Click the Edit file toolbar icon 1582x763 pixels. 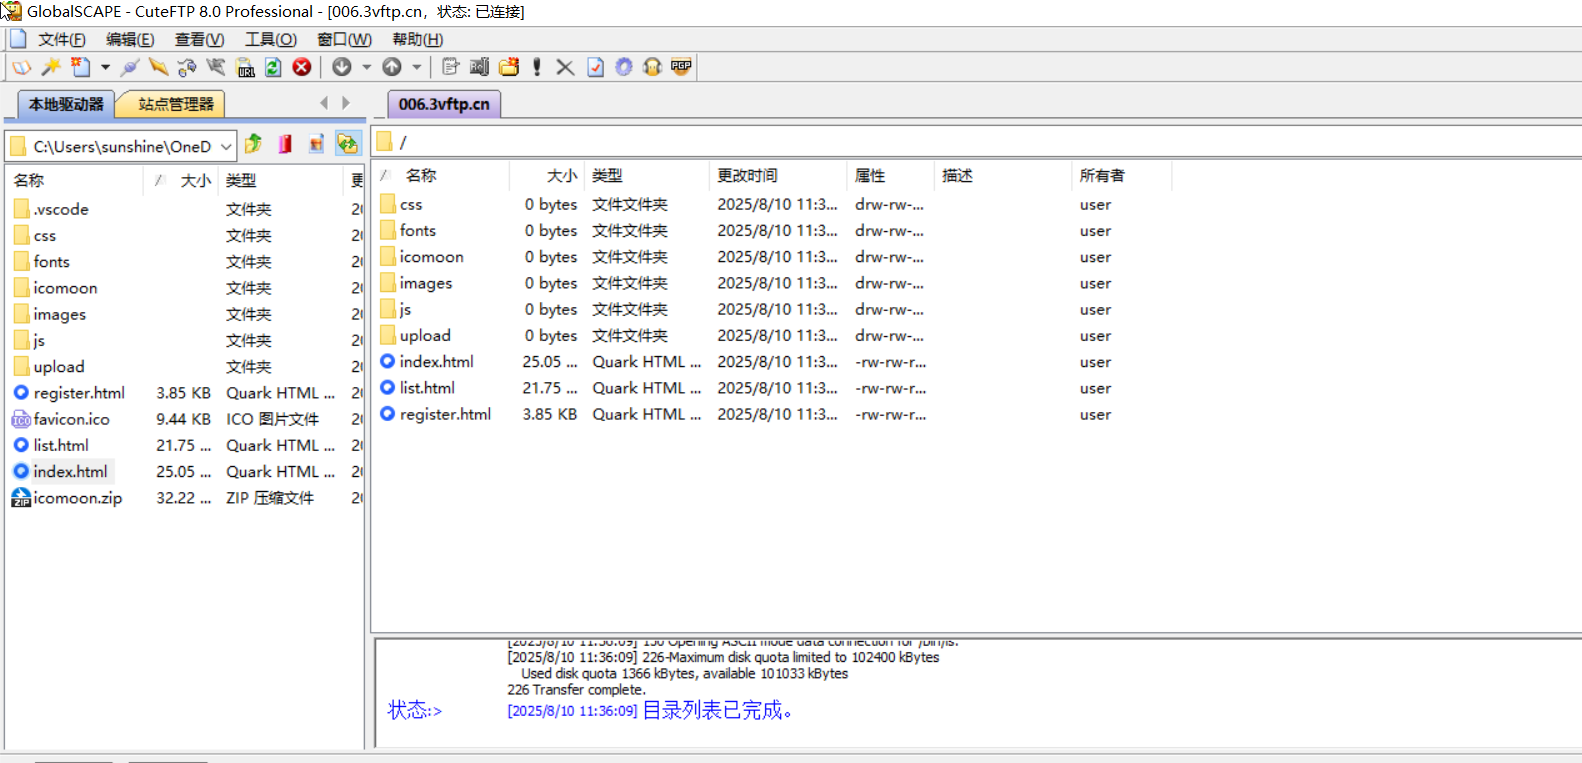tap(451, 67)
